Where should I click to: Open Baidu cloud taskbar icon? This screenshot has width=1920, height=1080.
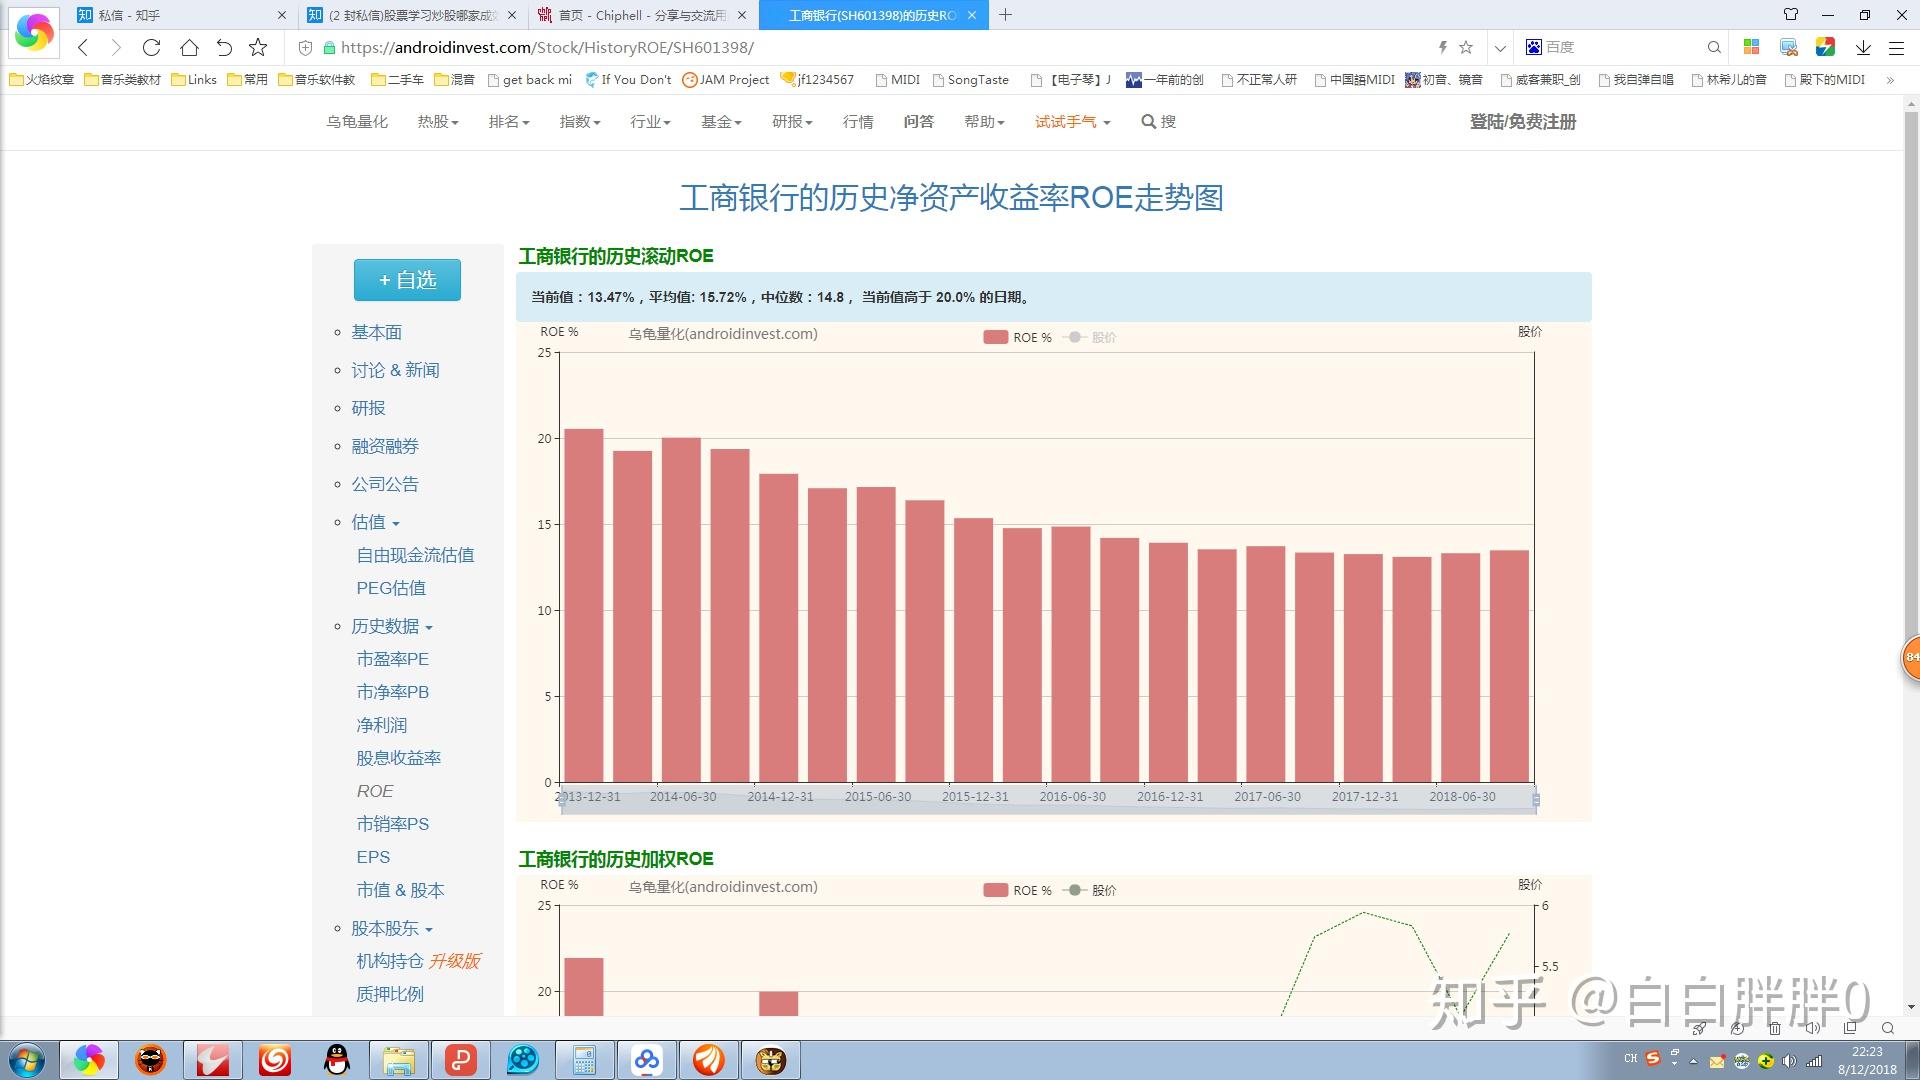pyautogui.click(x=646, y=1060)
